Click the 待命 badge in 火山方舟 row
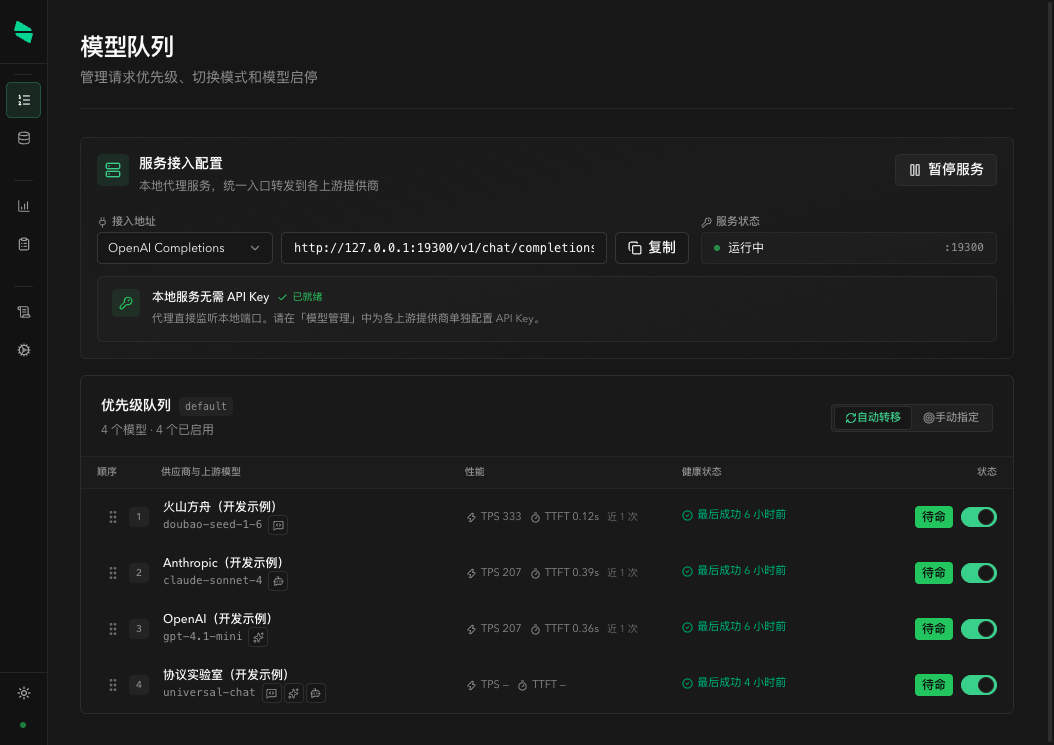 [x=934, y=517]
